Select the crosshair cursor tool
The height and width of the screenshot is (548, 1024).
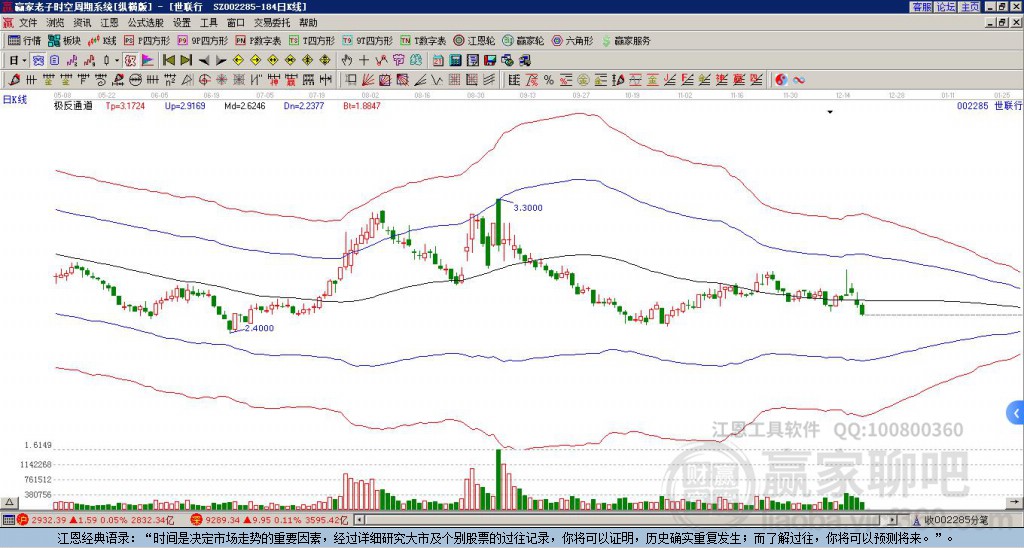coord(364,61)
